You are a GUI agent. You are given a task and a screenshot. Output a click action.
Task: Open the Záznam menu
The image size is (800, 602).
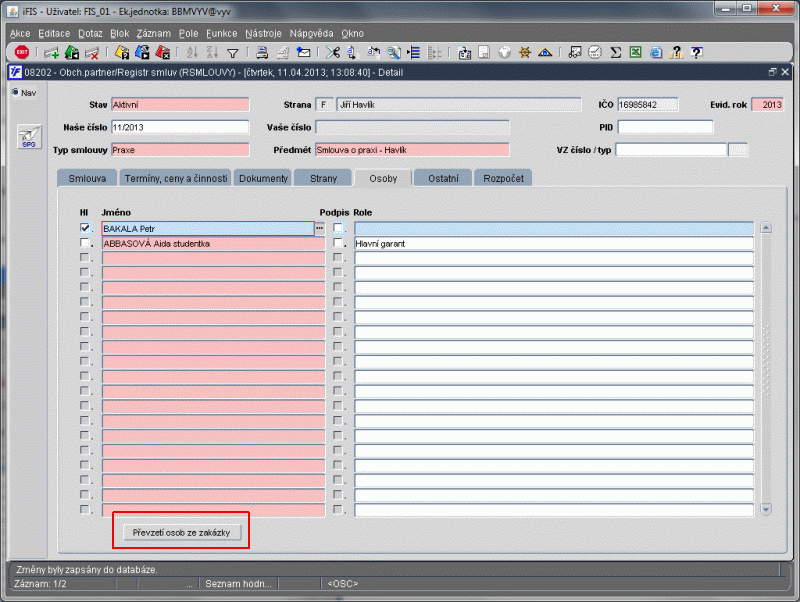coord(154,34)
